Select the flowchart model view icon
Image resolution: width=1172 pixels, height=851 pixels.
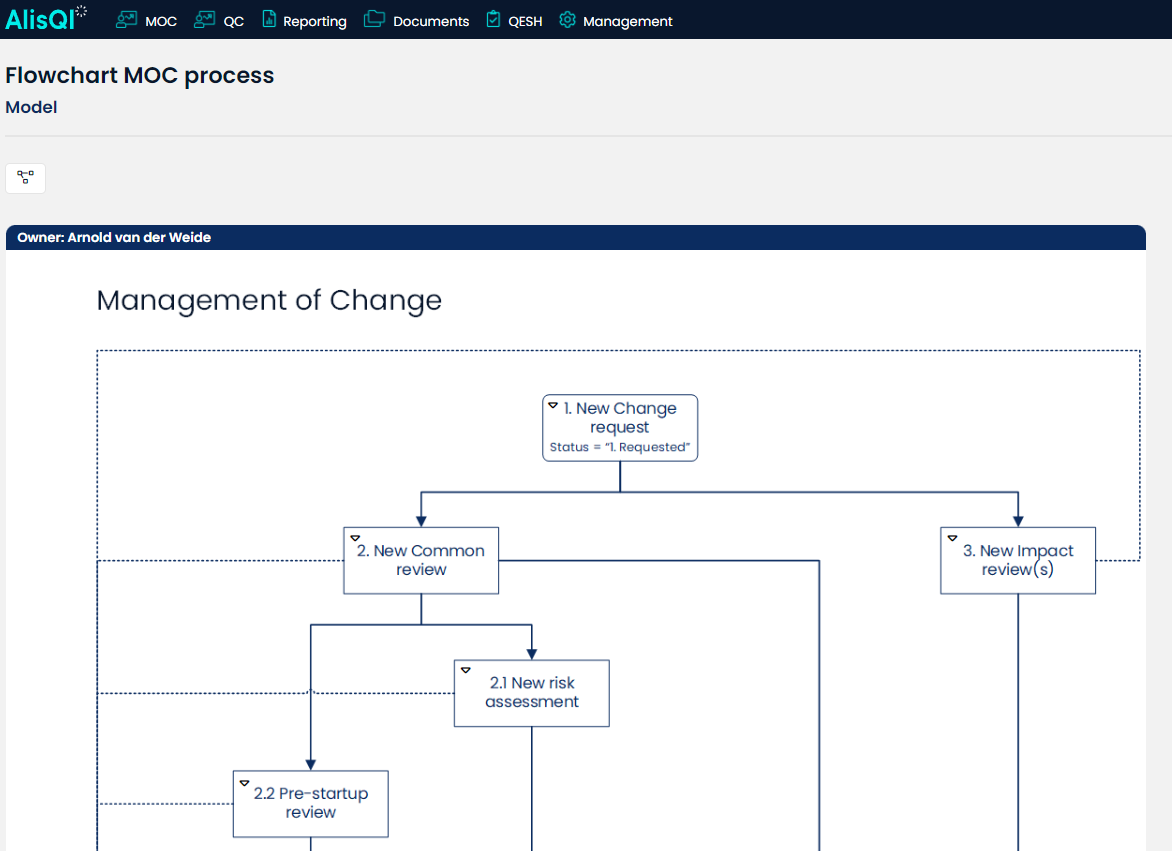click(x=25, y=178)
